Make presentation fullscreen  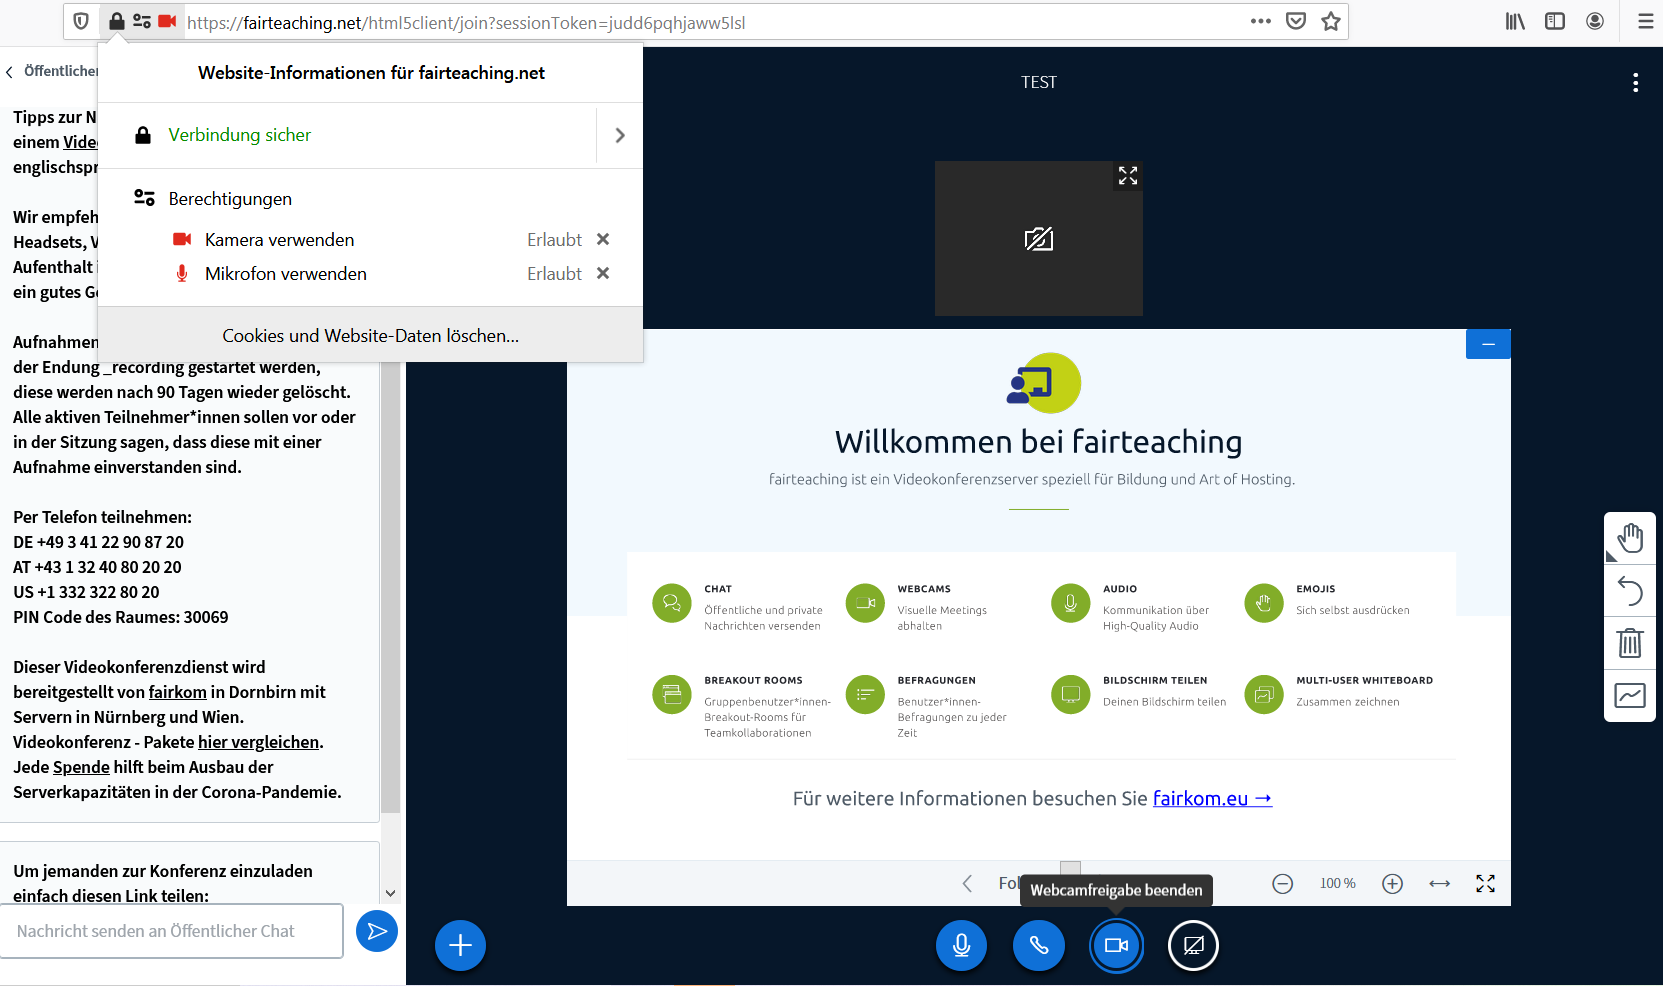(x=1486, y=883)
